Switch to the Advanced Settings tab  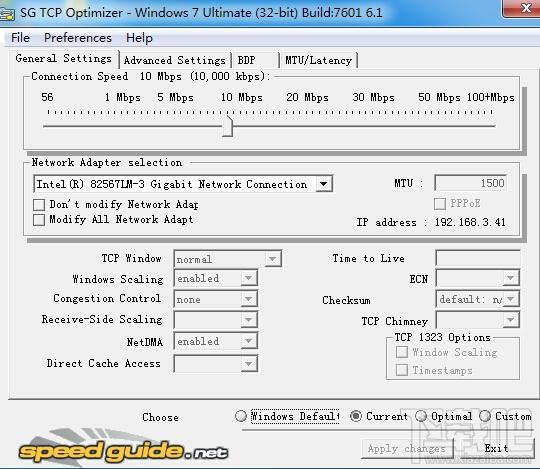tap(175, 60)
